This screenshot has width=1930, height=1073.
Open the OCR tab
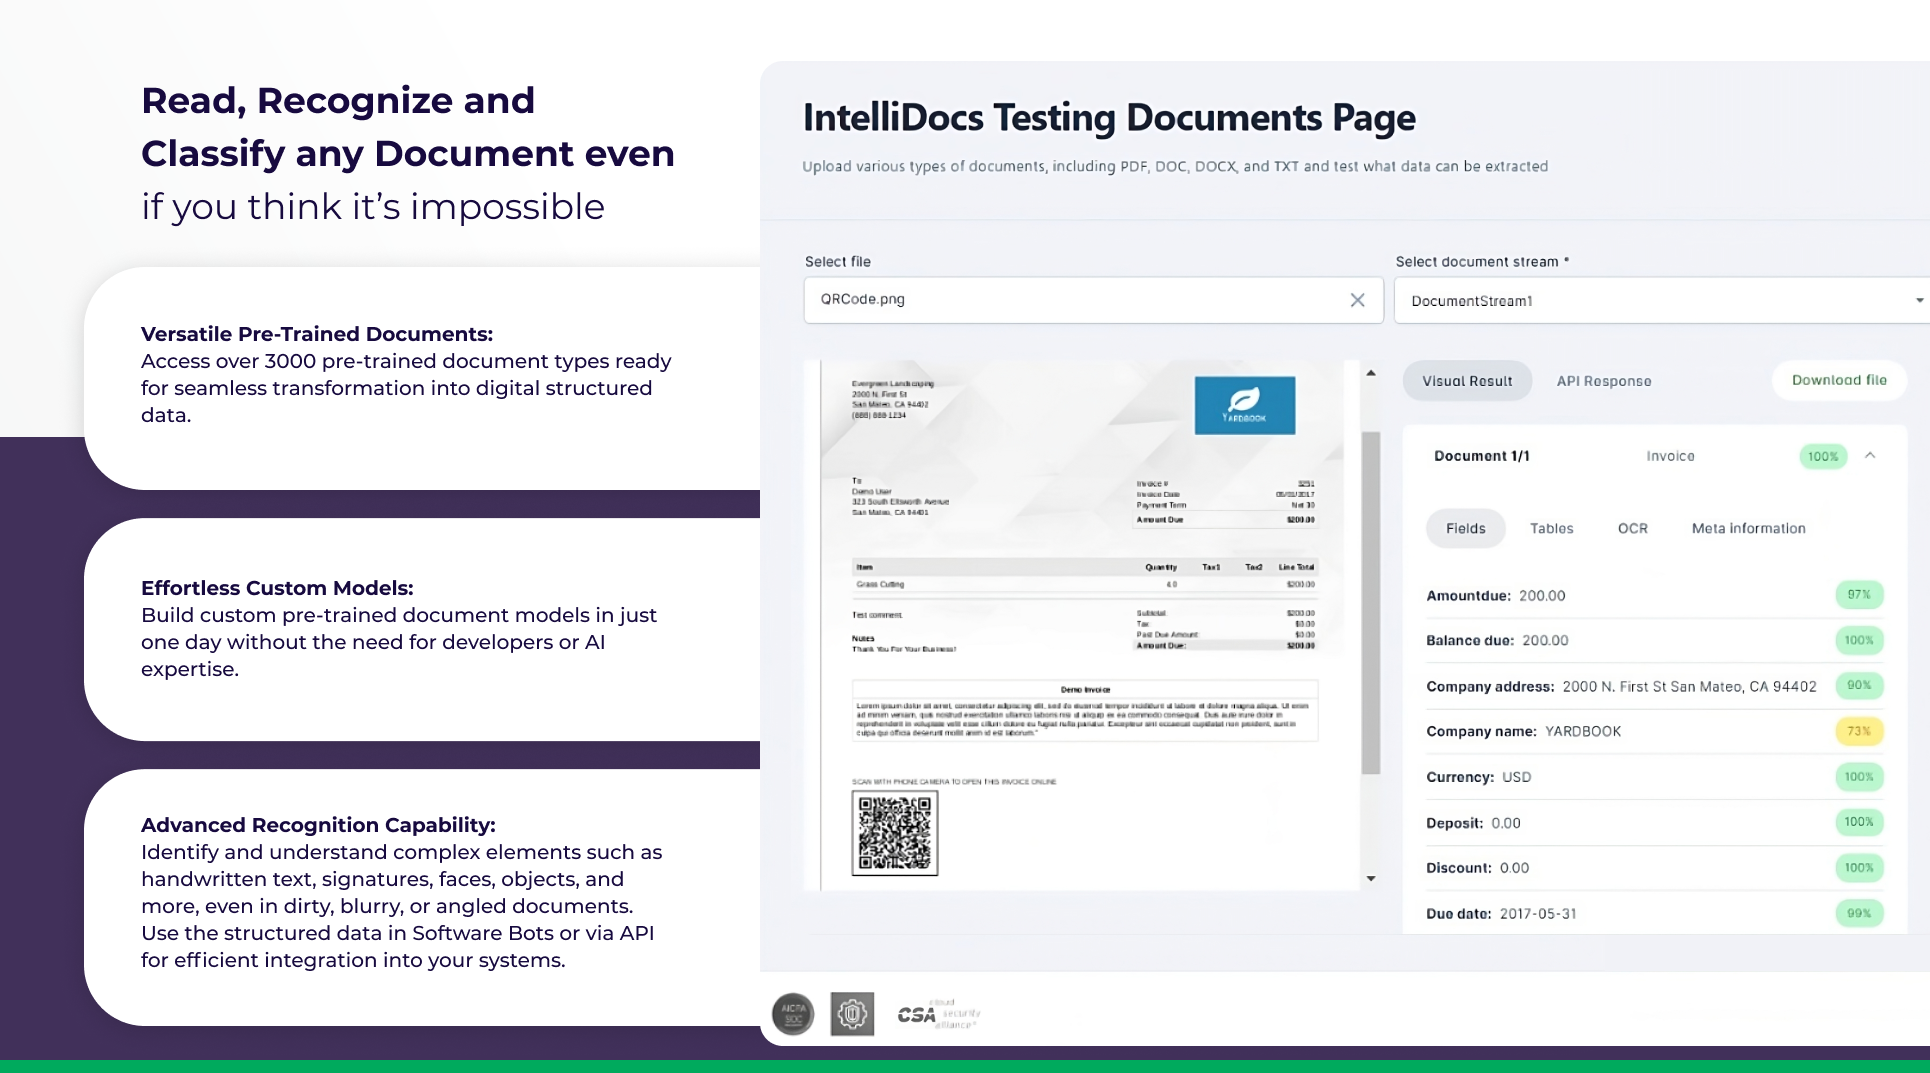click(x=1632, y=528)
